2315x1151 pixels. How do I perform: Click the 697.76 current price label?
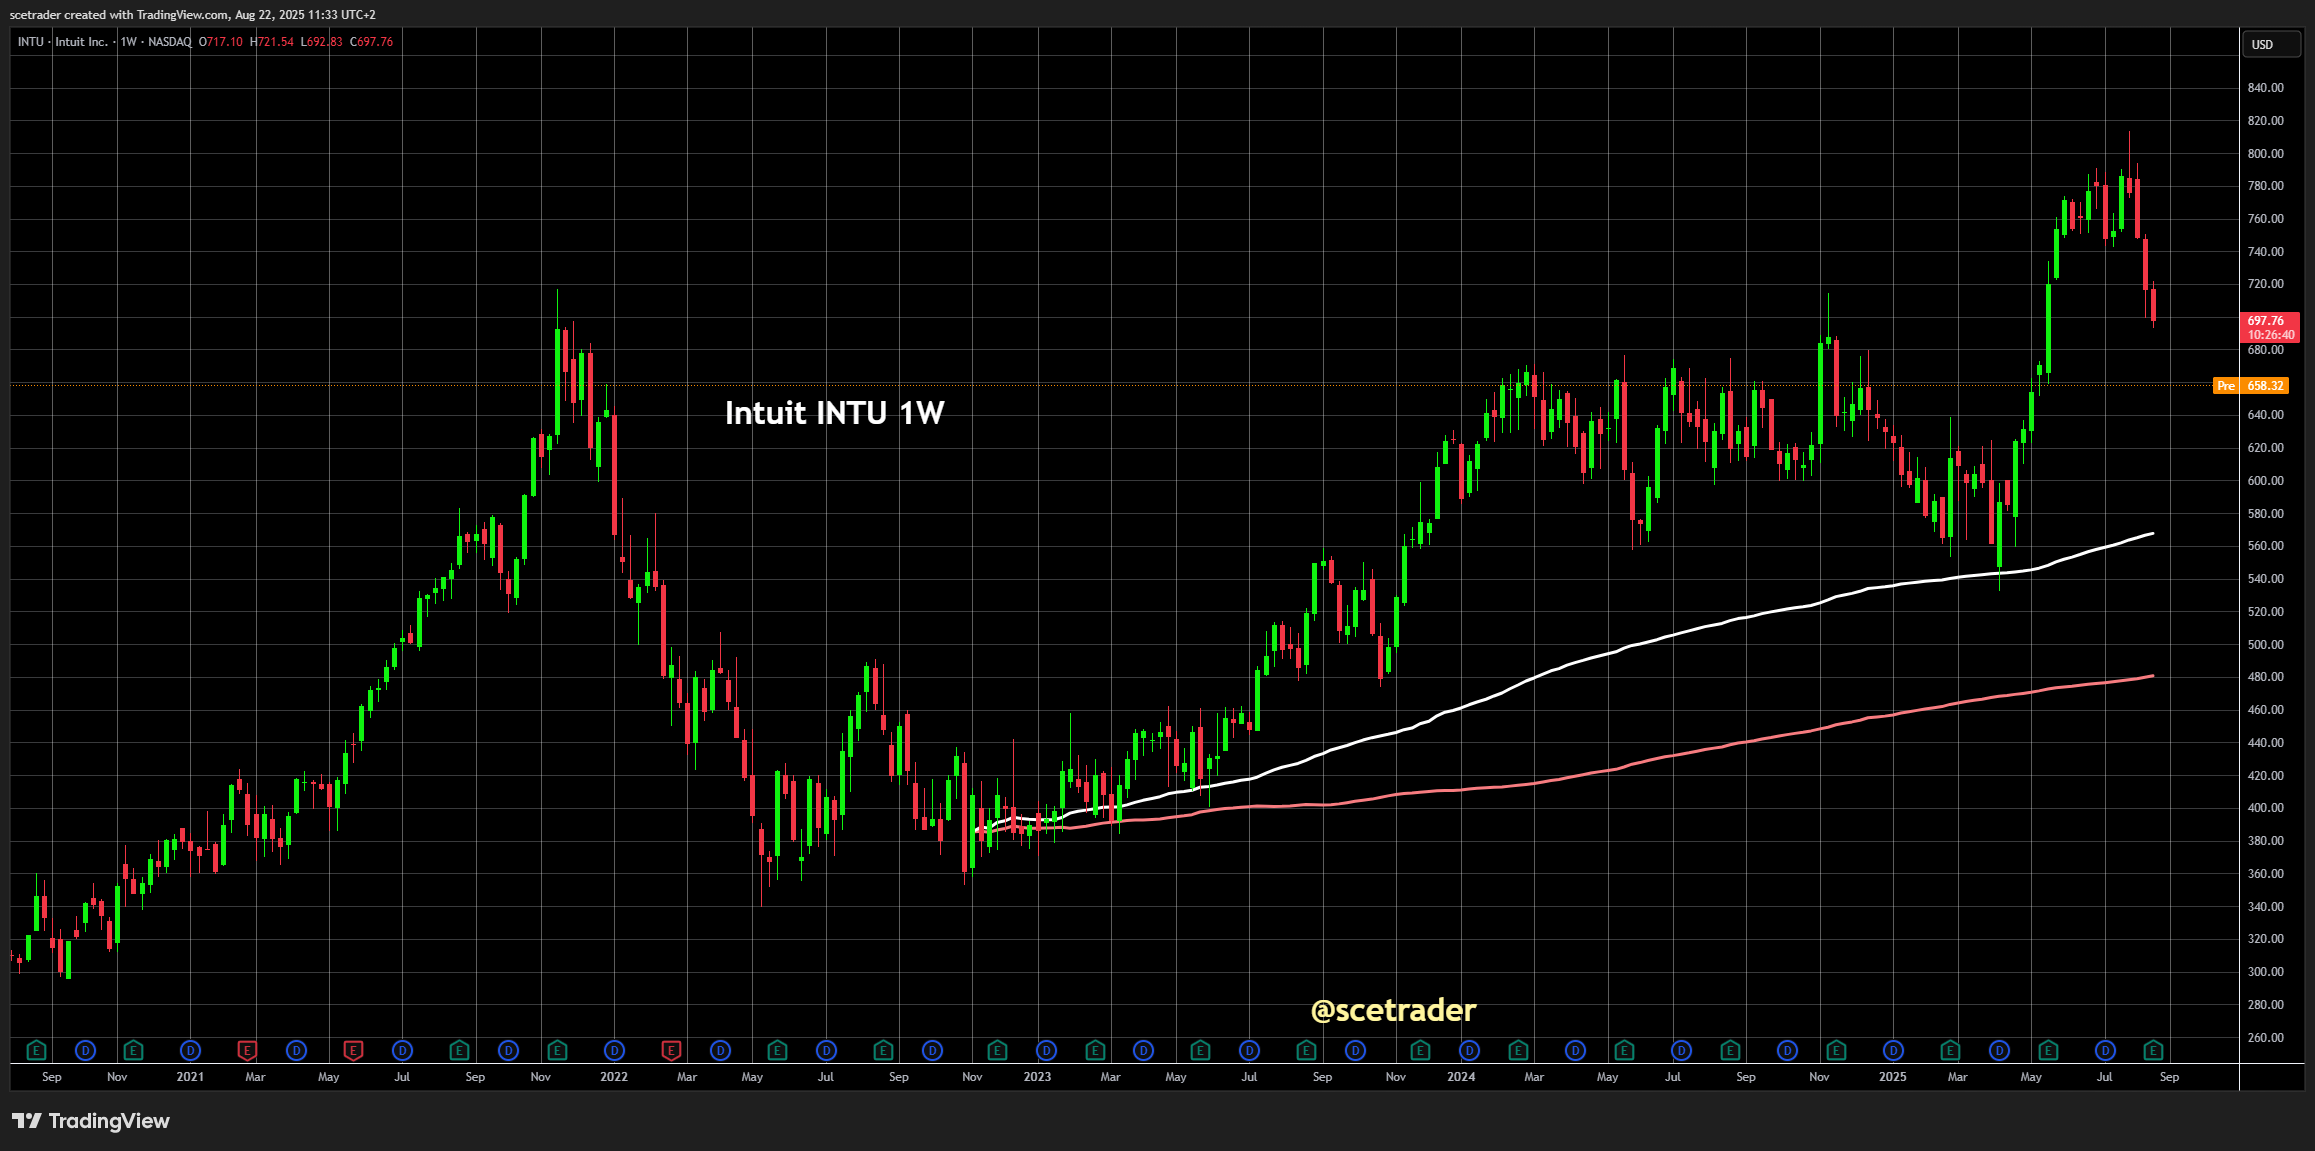click(2271, 328)
